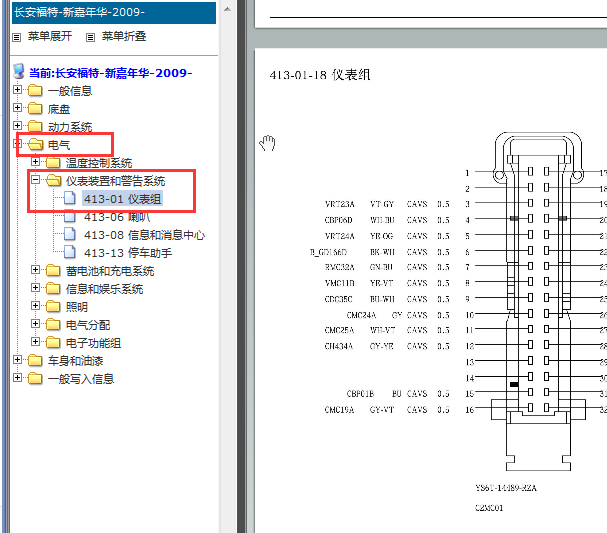607x533 pixels.
Task: Click the 照明 folder icon
Action: coord(53,307)
